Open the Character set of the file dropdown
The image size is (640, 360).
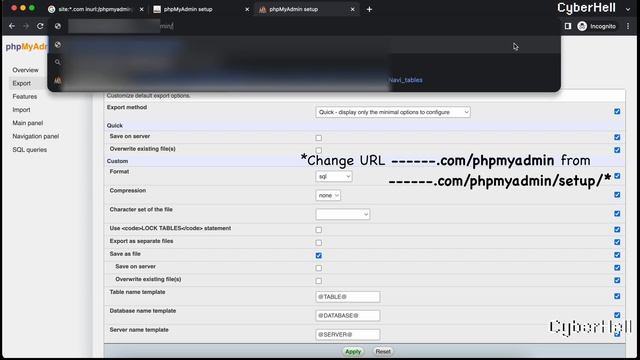(x=343, y=214)
